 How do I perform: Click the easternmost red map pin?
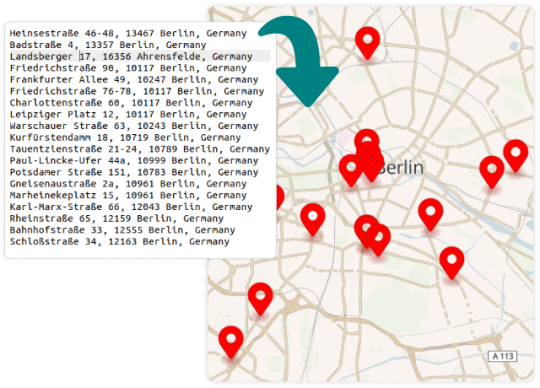click(516, 156)
